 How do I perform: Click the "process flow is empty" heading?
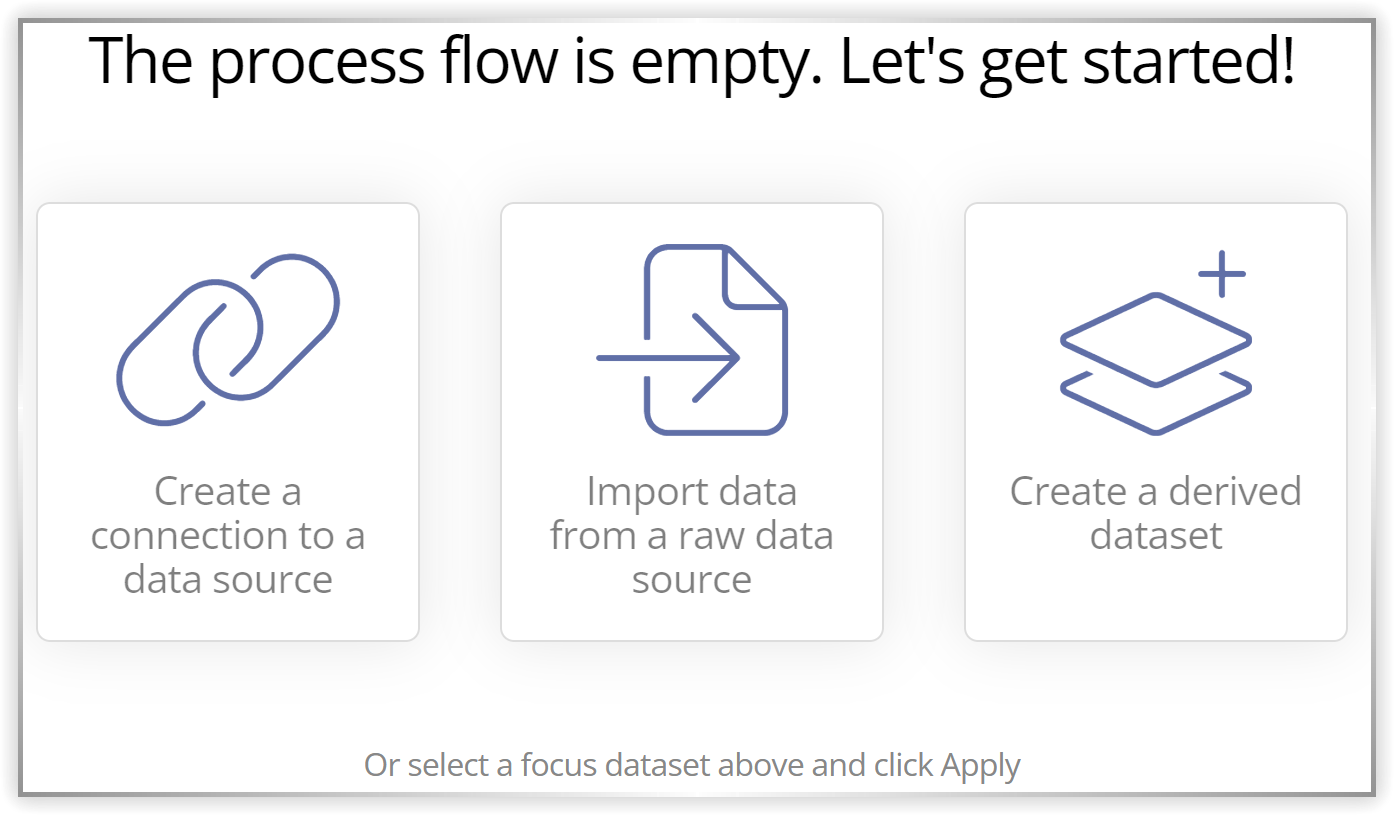(x=692, y=60)
